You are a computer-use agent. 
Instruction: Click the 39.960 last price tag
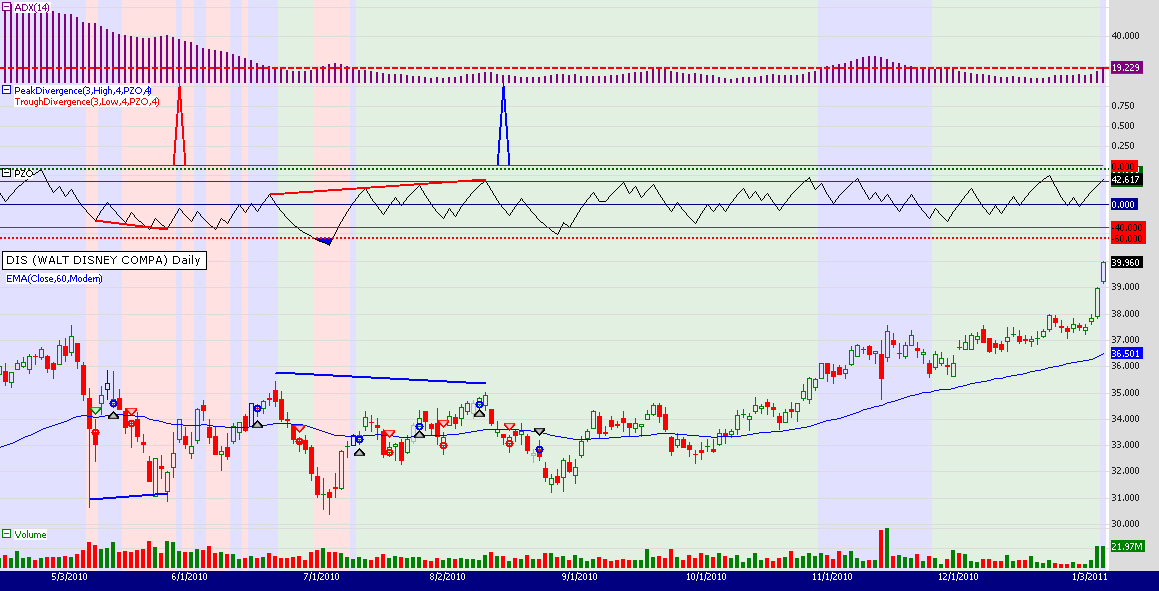1126,263
